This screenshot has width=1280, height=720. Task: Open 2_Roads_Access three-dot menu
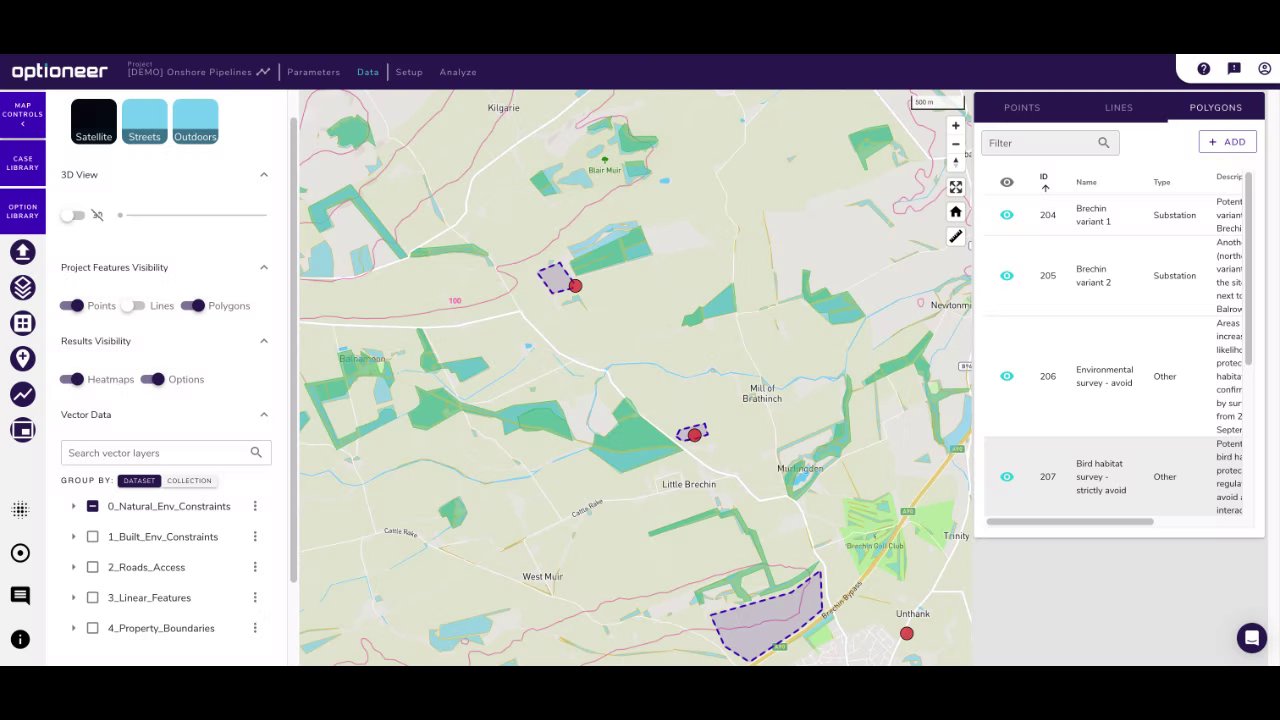point(255,567)
